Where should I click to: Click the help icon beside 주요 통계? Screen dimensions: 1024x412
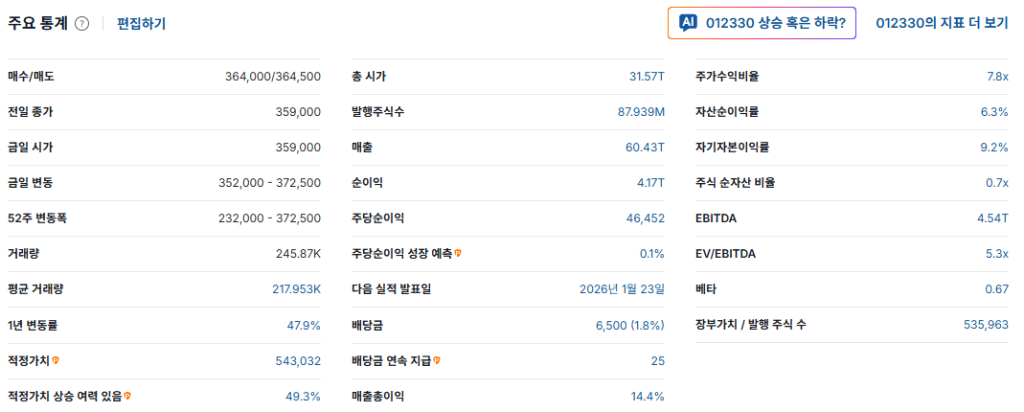pyautogui.click(x=82, y=23)
